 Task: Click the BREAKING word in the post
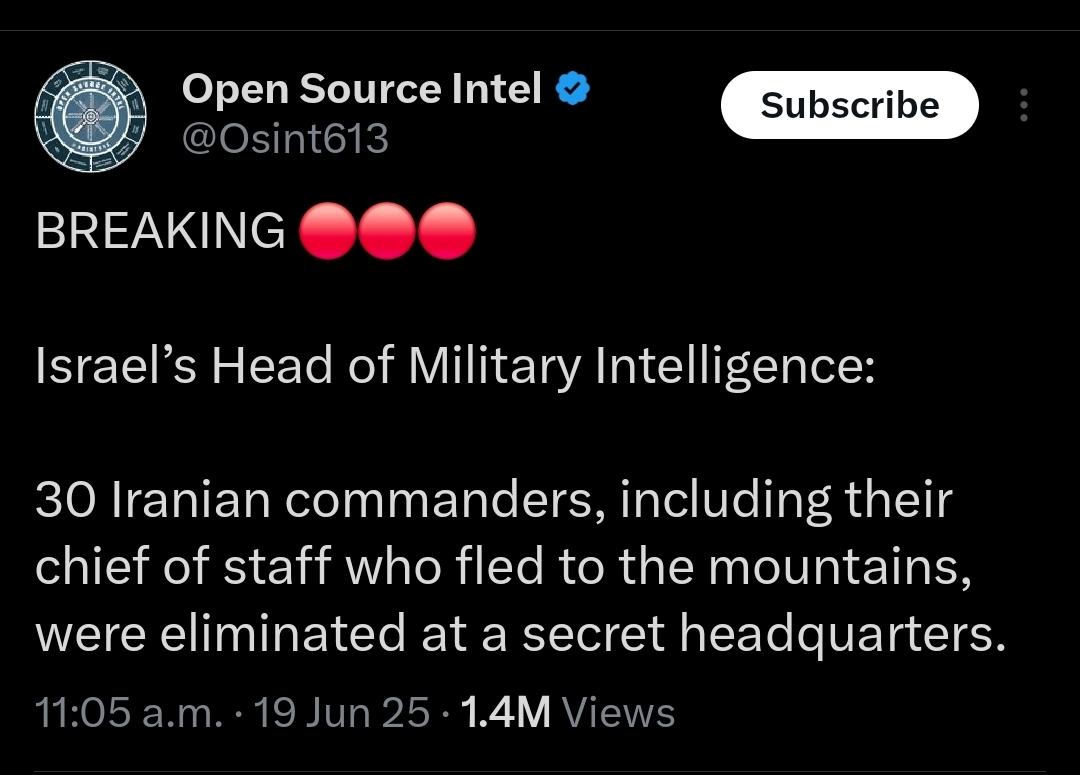click(x=160, y=230)
